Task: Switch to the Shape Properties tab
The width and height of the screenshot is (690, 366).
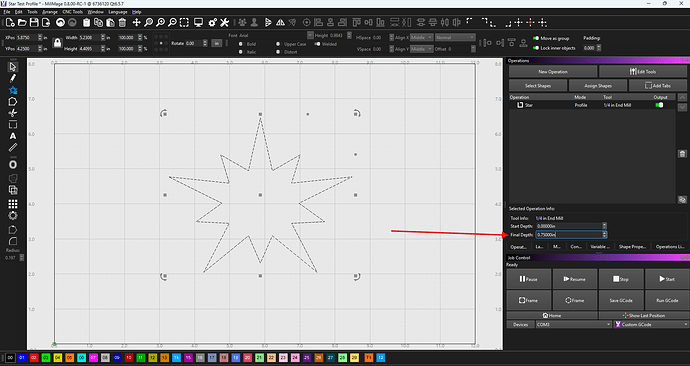Action: pos(632,247)
